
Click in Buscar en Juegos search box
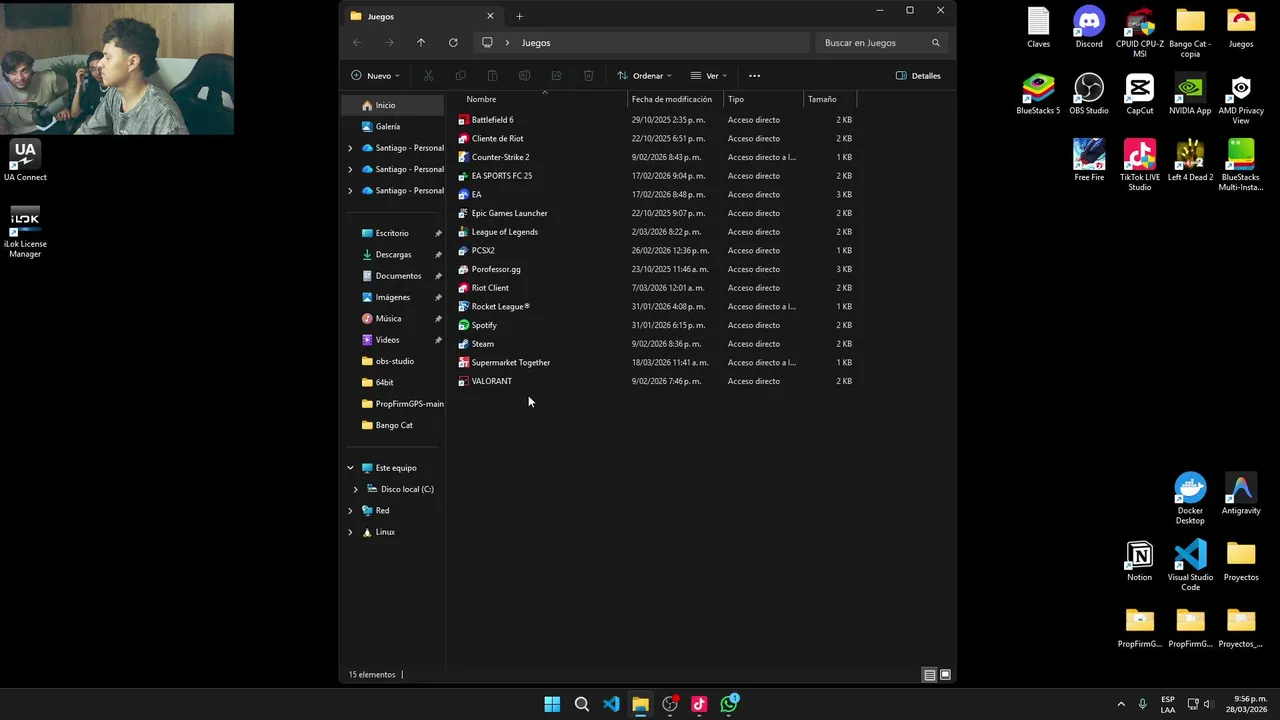[880, 43]
